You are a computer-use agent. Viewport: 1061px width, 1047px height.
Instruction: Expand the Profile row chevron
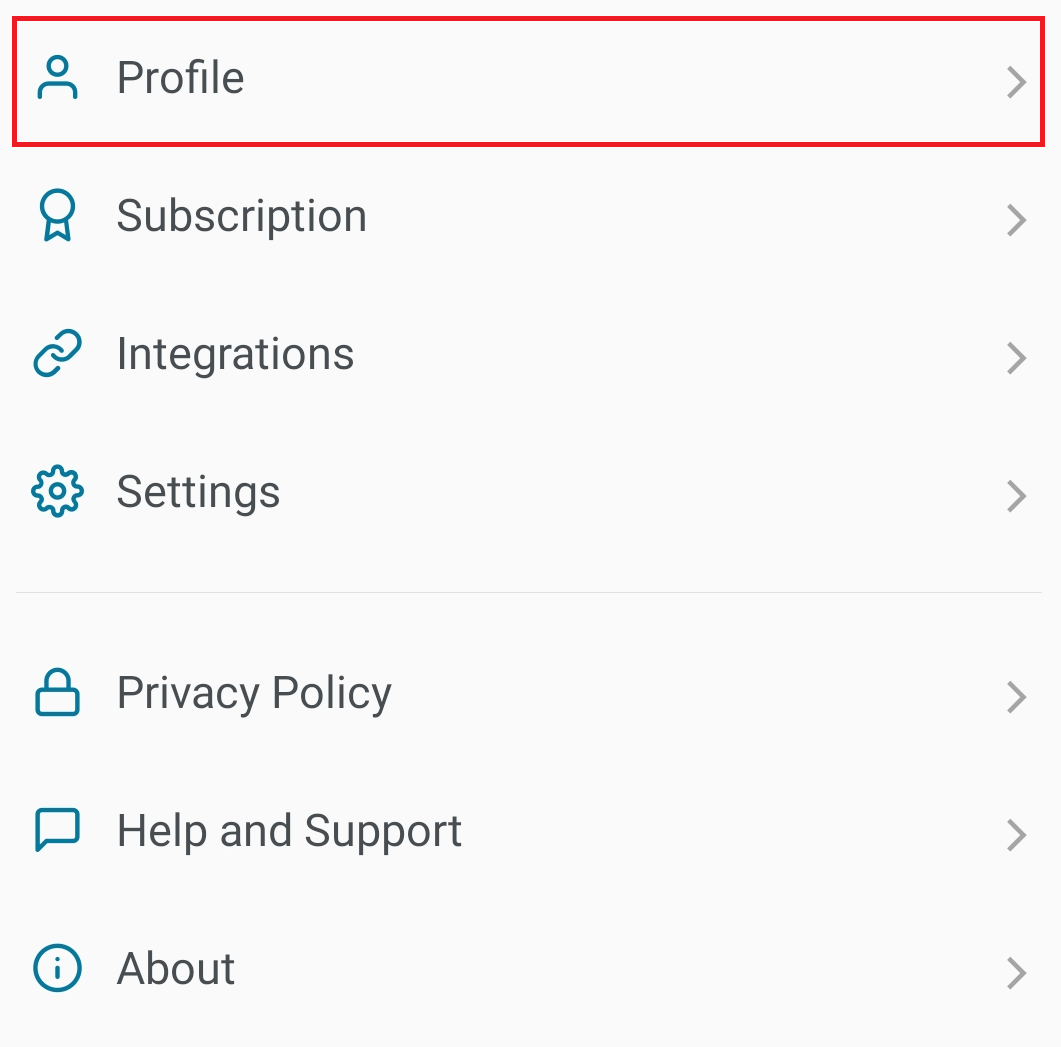[1016, 82]
